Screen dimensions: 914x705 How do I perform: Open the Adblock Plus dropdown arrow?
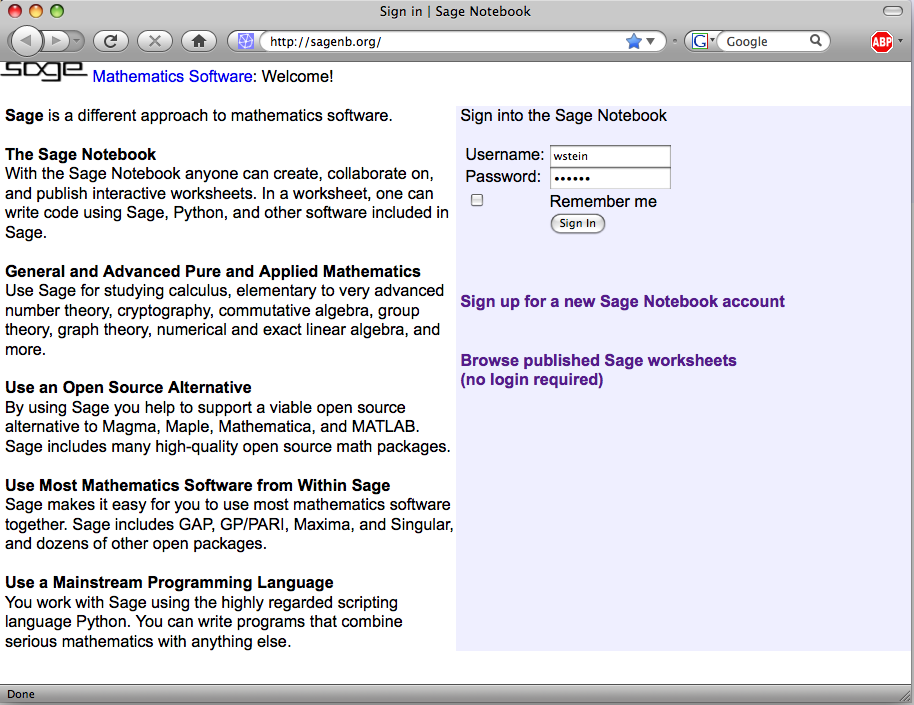click(x=901, y=41)
